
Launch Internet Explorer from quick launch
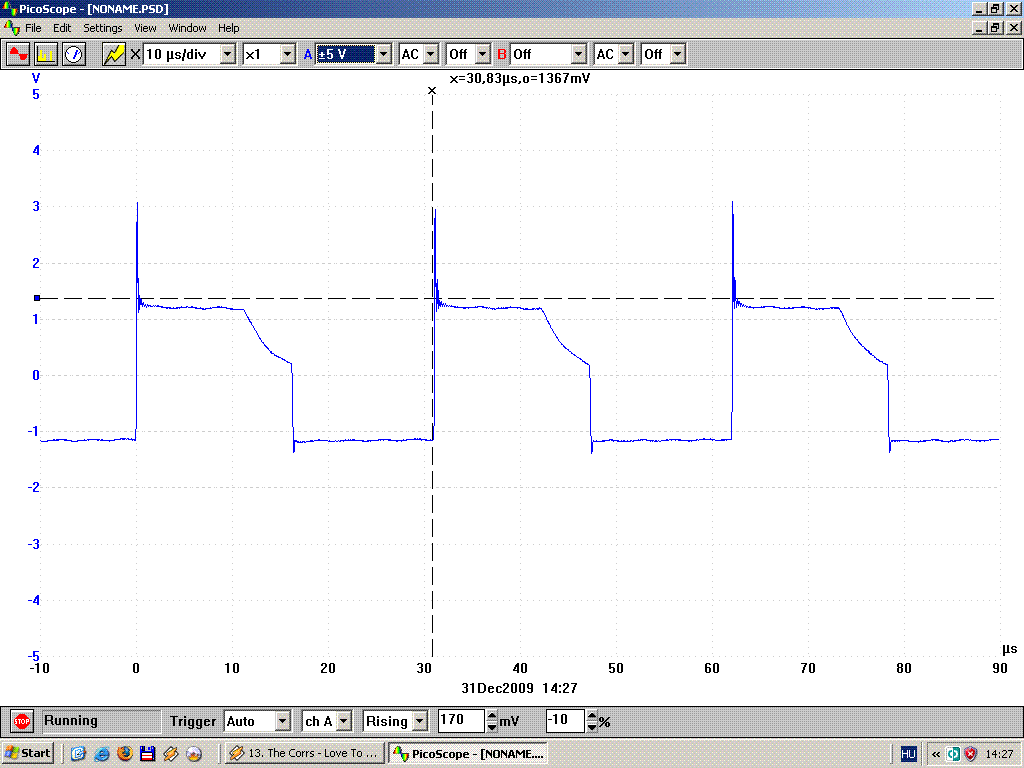(x=102, y=754)
